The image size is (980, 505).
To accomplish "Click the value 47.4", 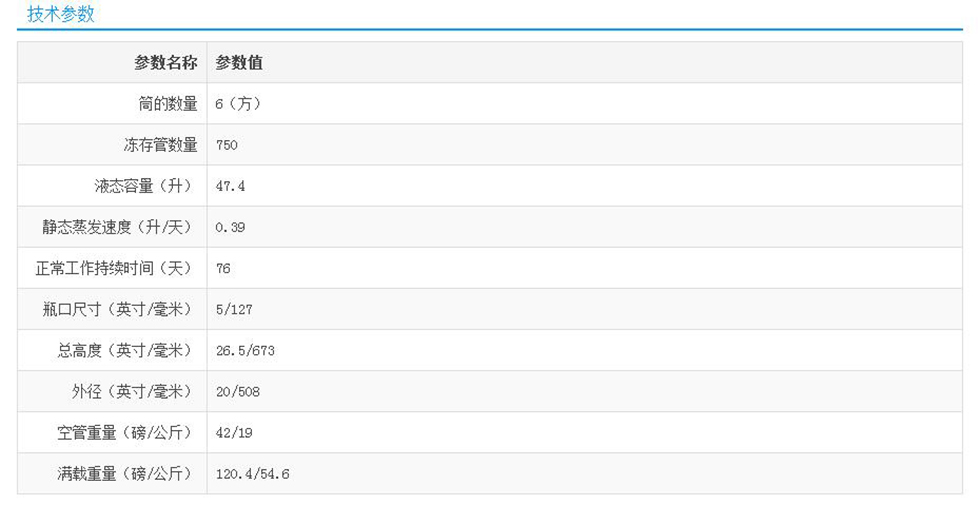I will [x=230, y=186].
